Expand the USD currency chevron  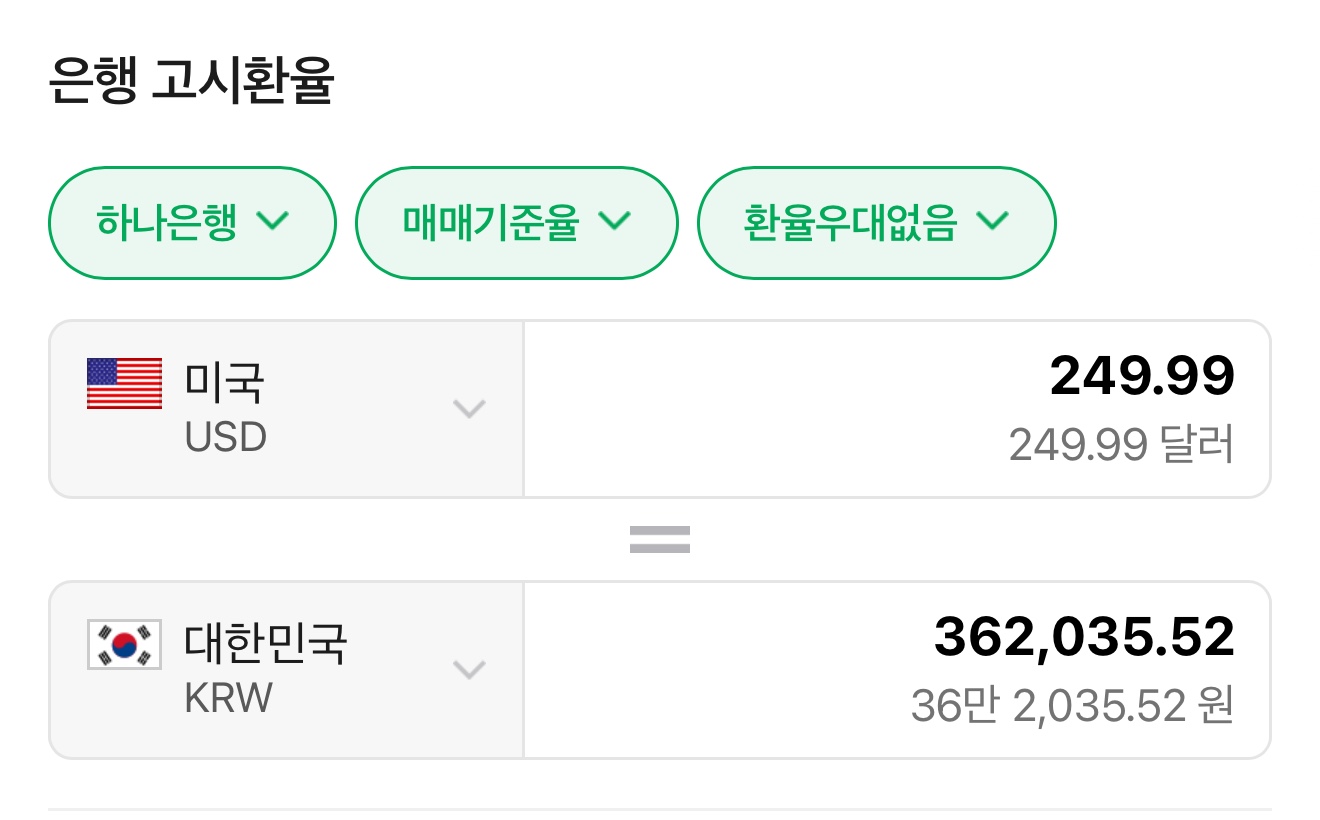[x=469, y=408]
